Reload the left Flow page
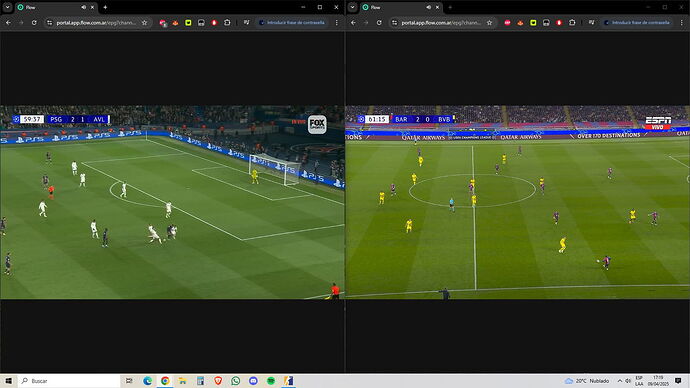This screenshot has width=690, height=388. pyautogui.click(x=34, y=22)
